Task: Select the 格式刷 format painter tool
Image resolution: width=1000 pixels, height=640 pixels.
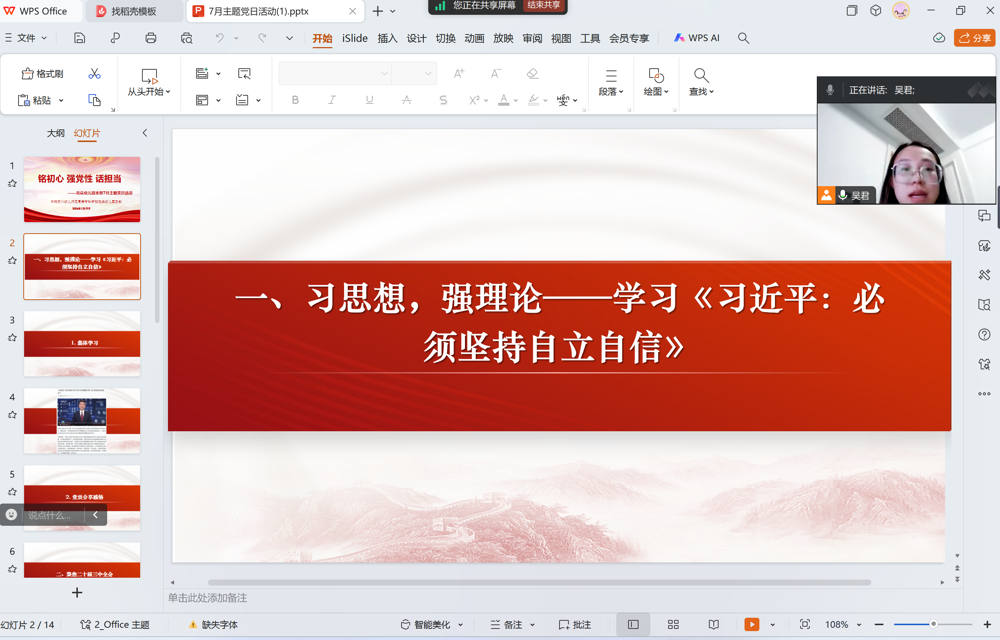Action: pyautogui.click(x=44, y=73)
